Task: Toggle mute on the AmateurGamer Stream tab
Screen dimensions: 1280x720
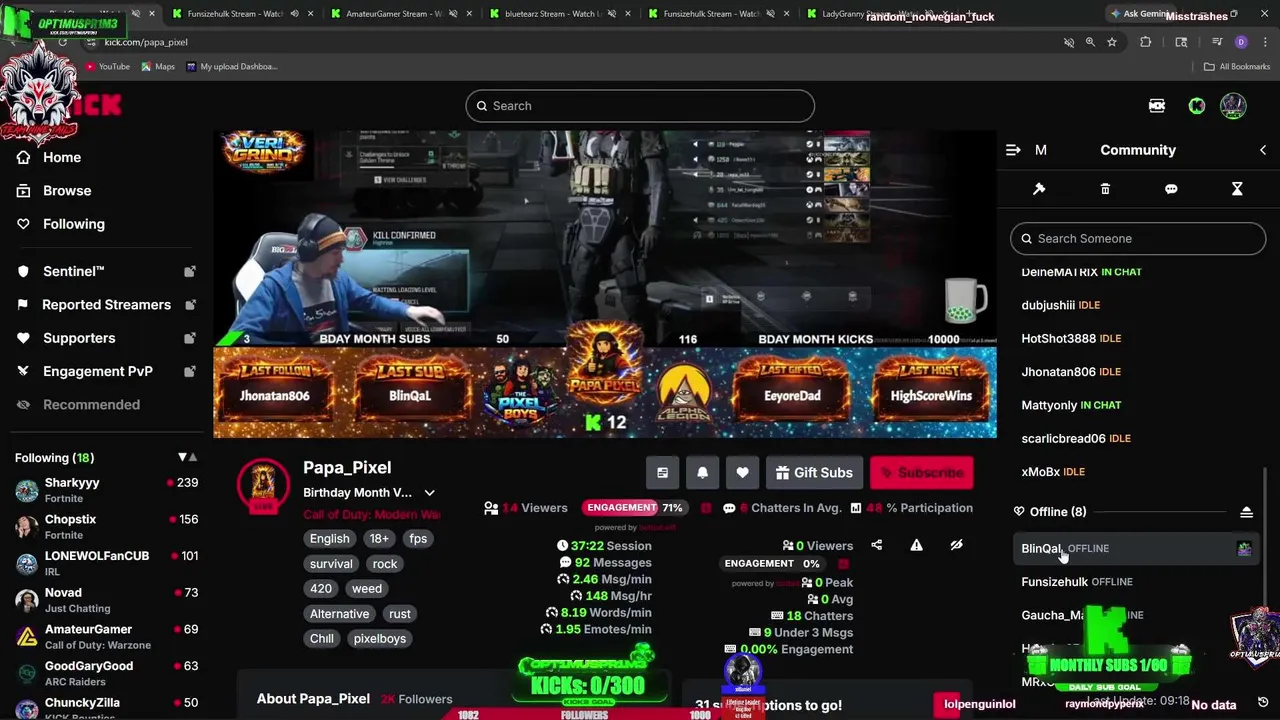Action: coord(453,14)
